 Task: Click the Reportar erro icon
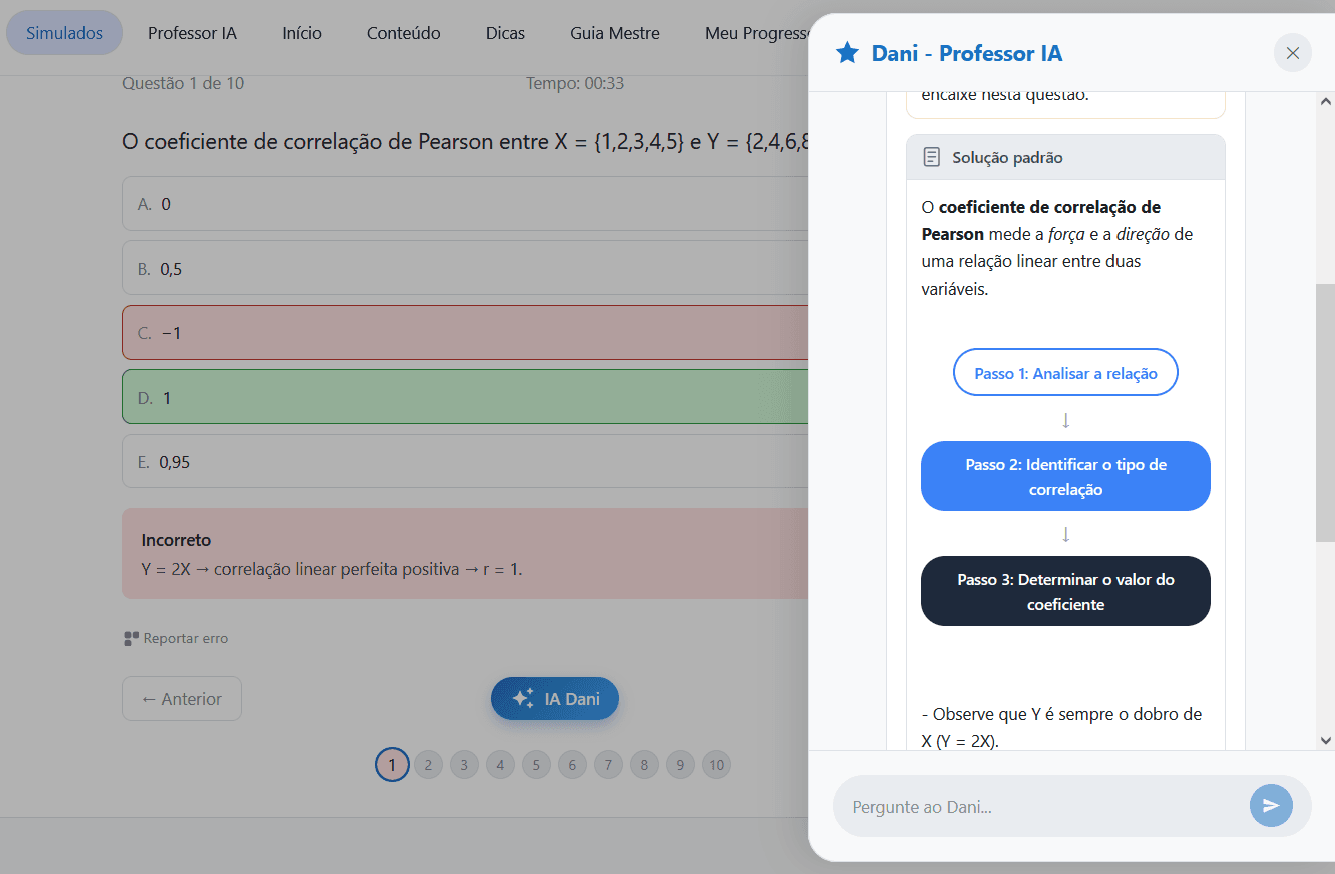[131, 638]
